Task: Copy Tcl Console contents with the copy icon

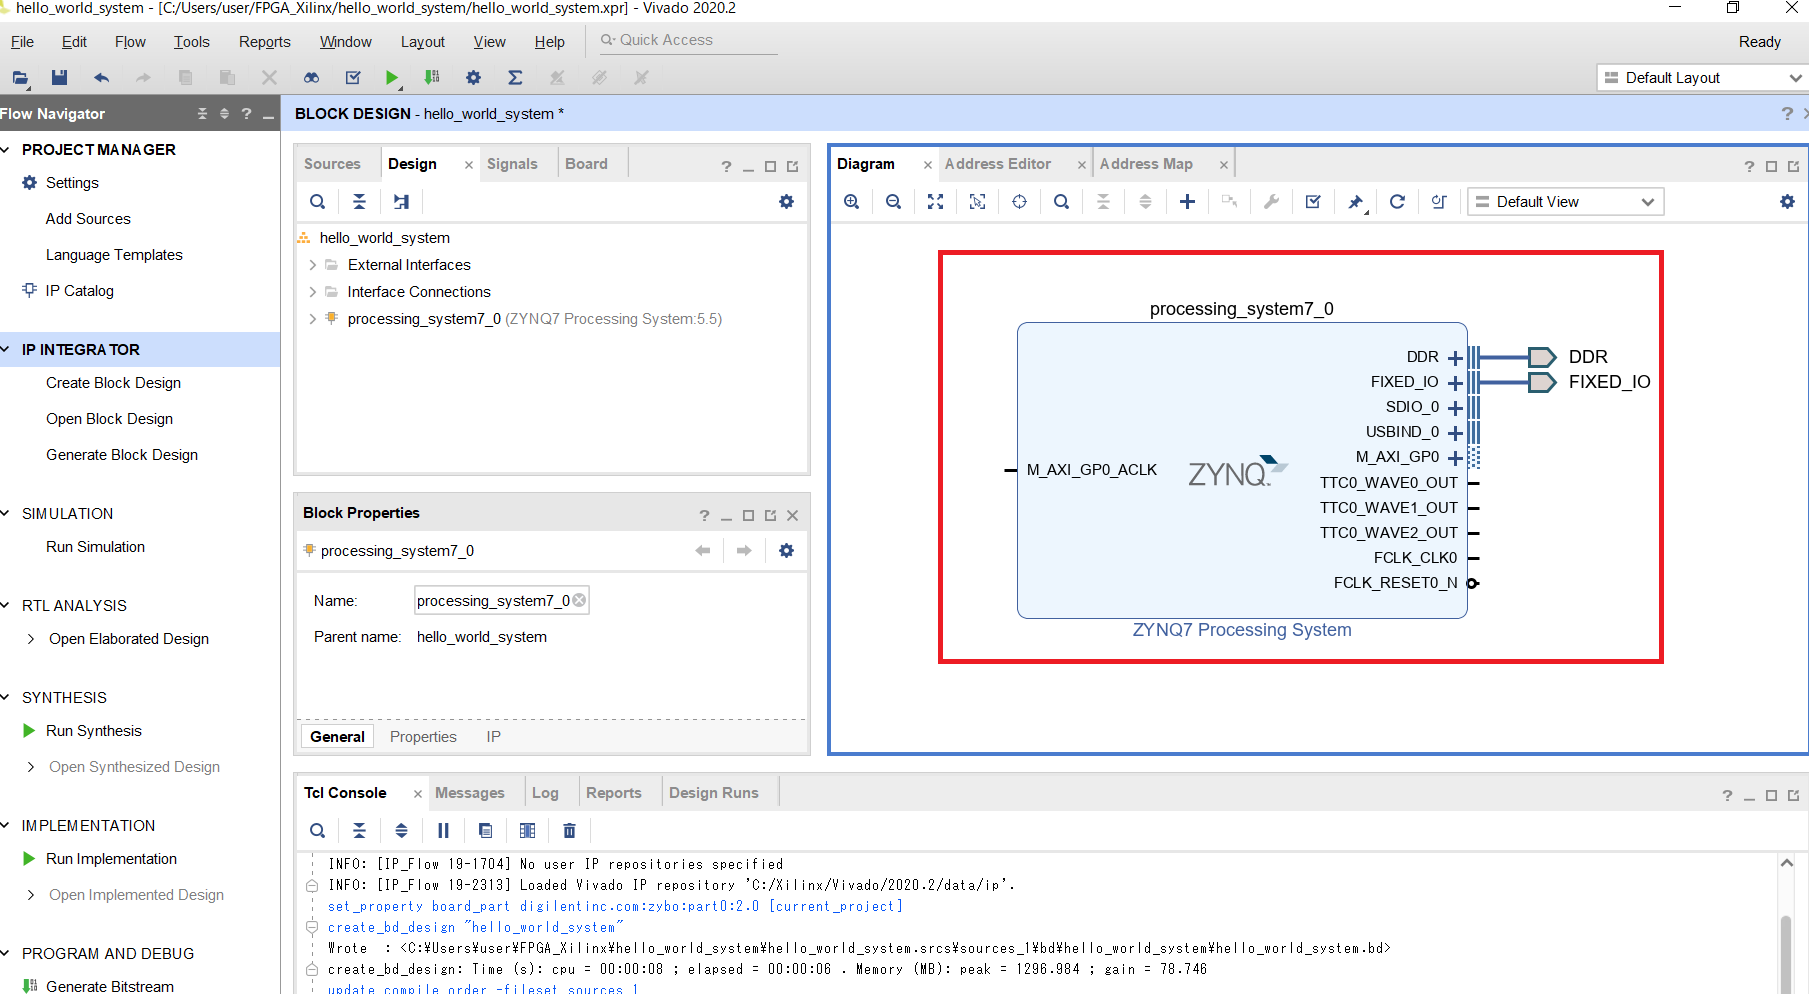Action: pos(485,831)
